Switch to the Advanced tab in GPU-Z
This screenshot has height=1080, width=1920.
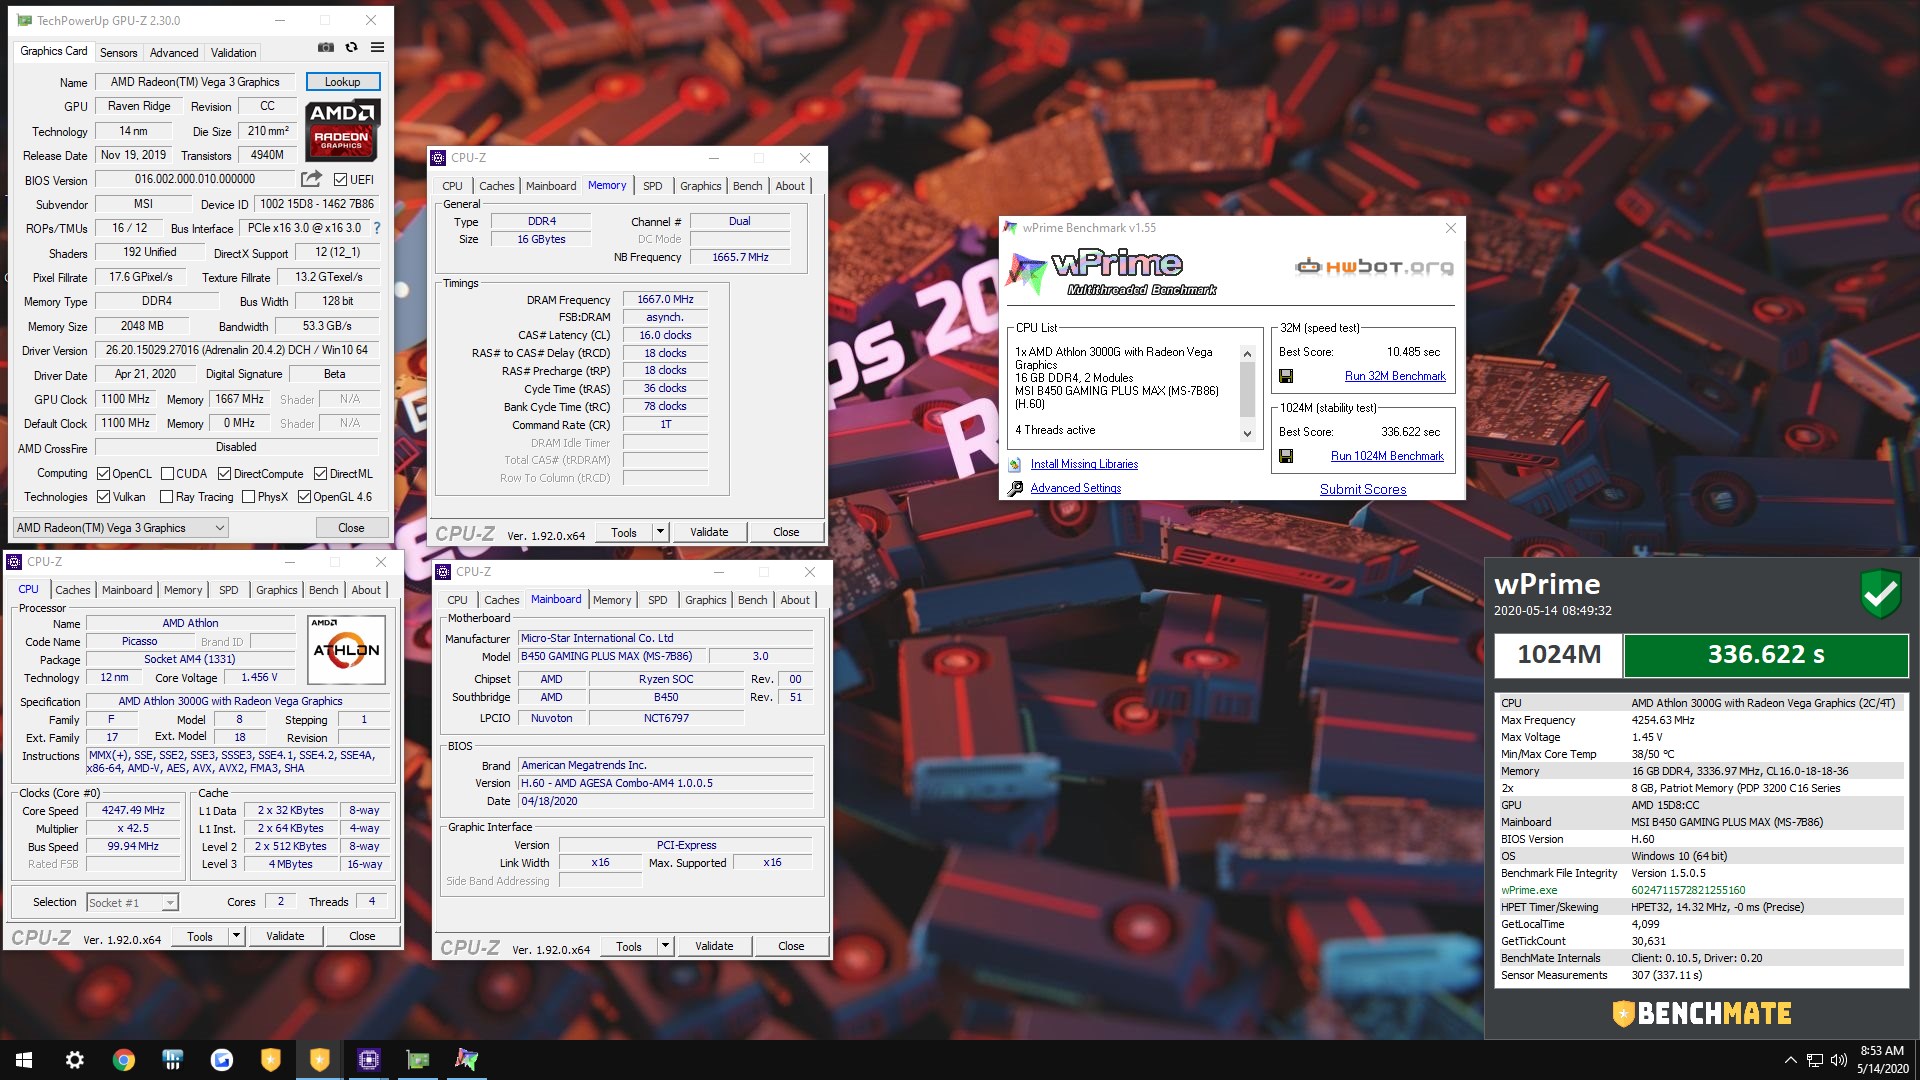[x=174, y=53]
